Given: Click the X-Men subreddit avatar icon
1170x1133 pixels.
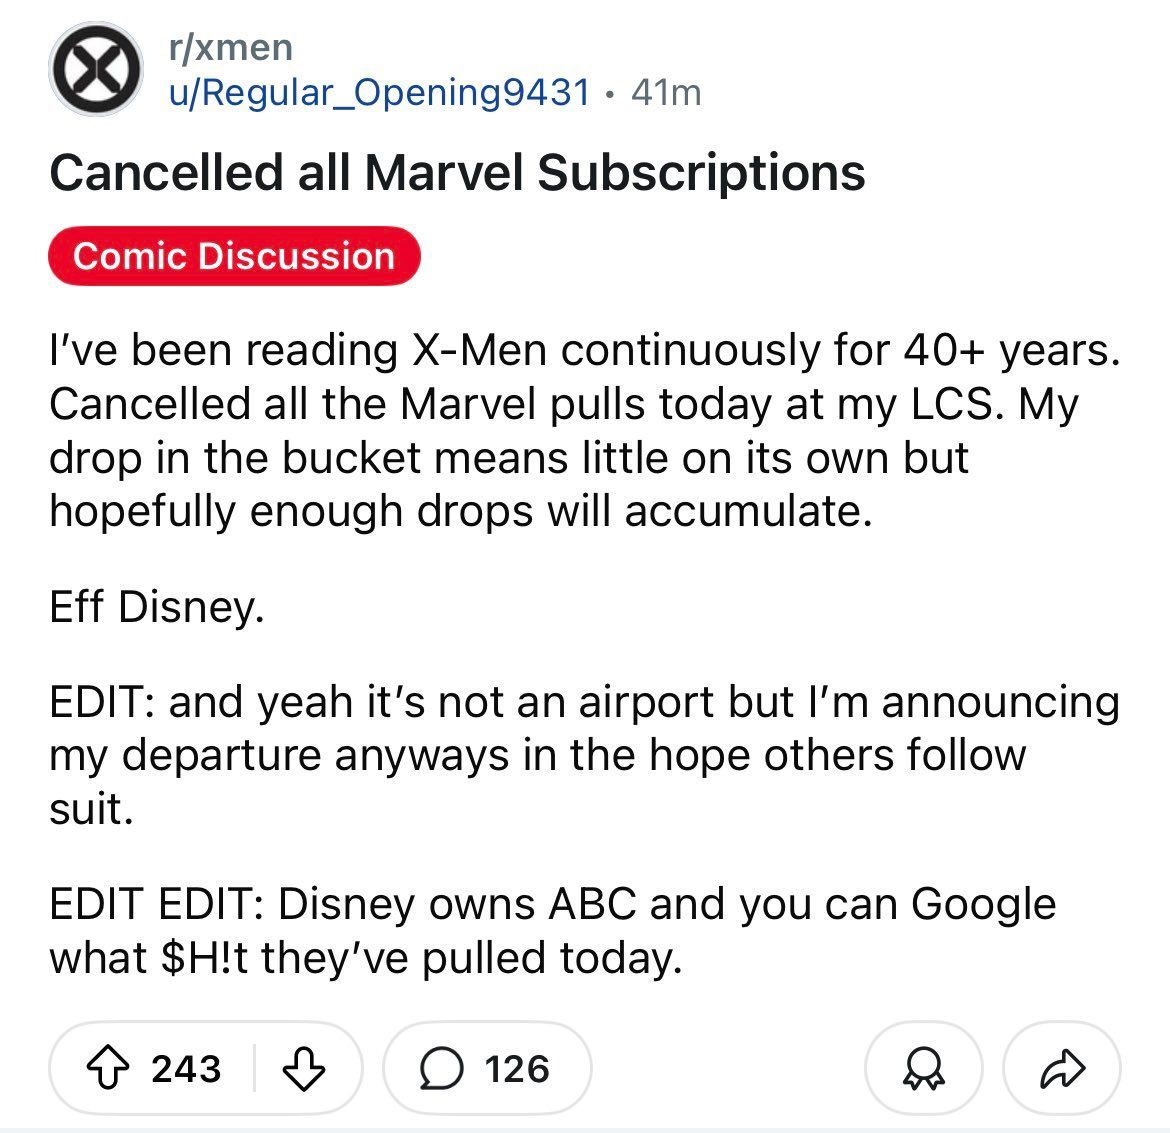Looking at the screenshot, I should [x=94, y=72].
